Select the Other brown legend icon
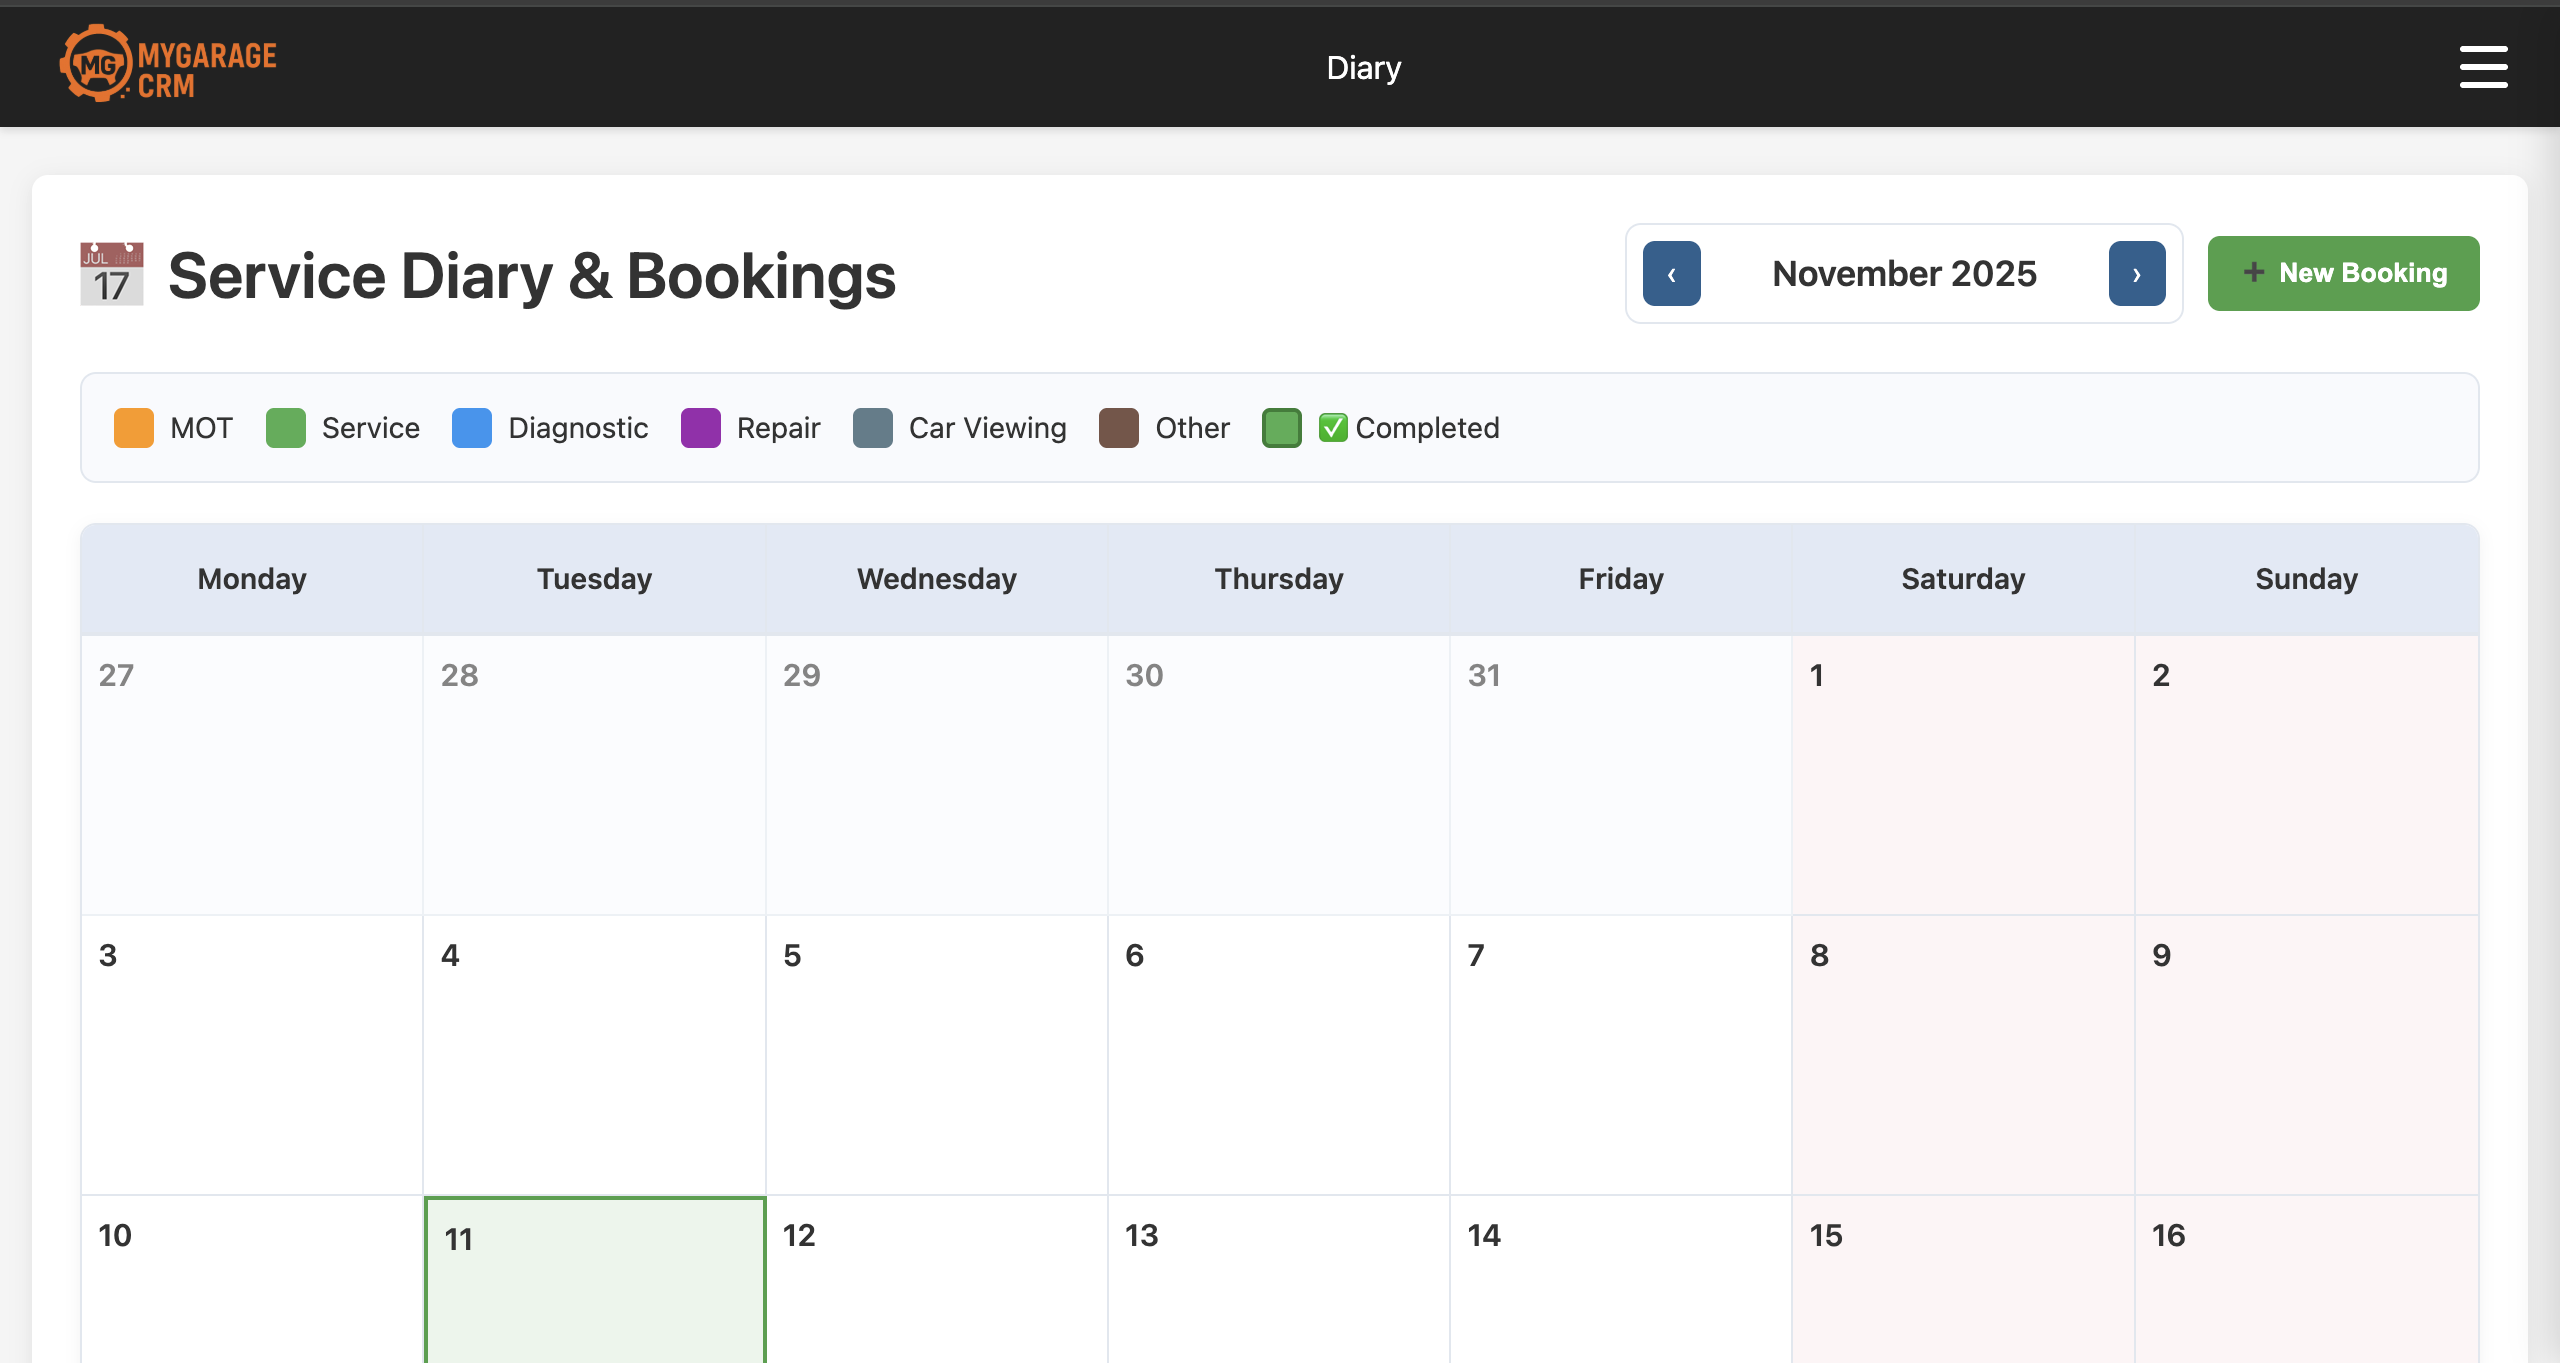Image resolution: width=2560 pixels, height=1363 pixels. 1119,427
